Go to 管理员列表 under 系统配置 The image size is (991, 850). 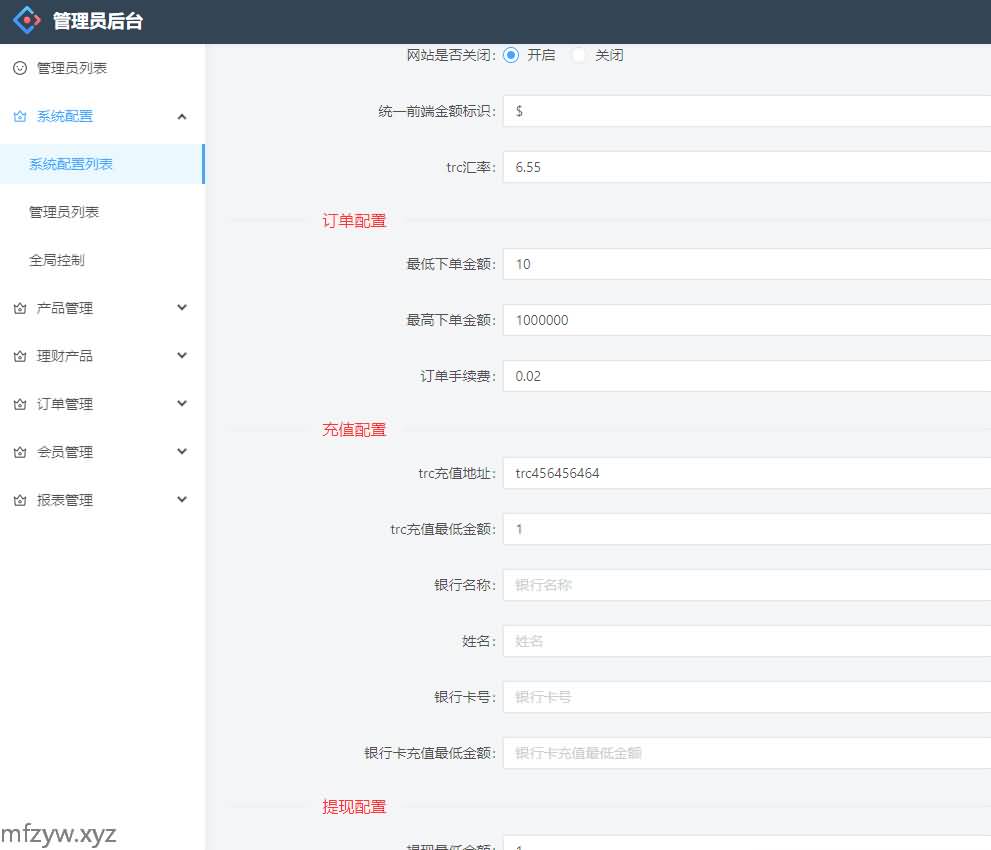pos(64,212)
